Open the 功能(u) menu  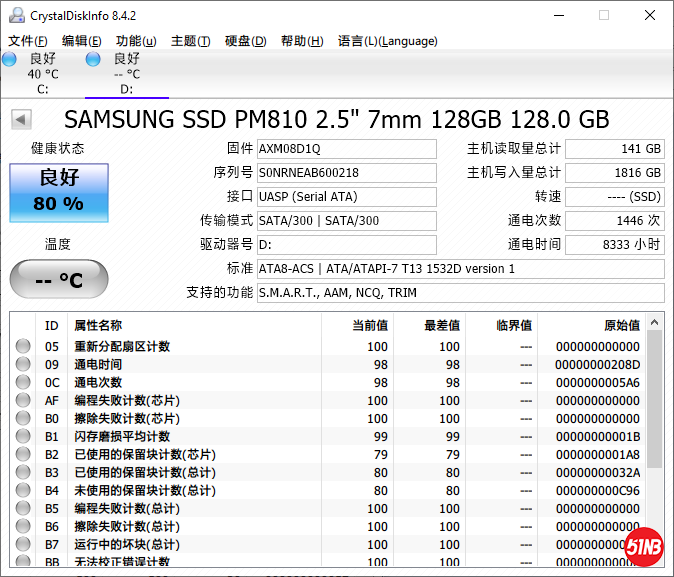[x=136, y=41]
